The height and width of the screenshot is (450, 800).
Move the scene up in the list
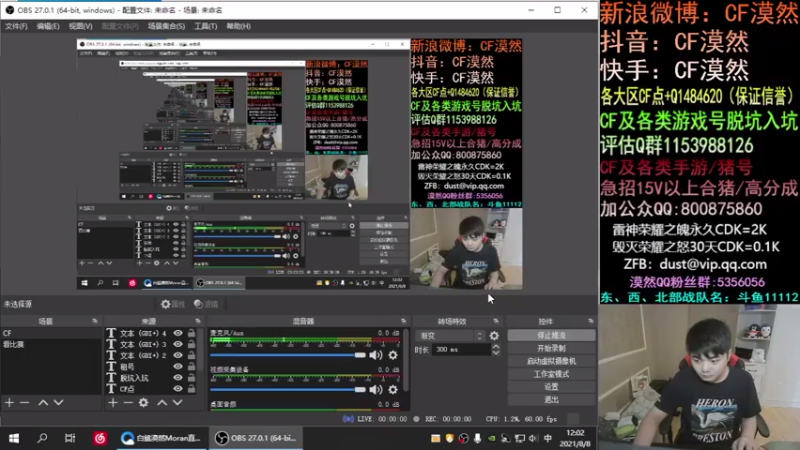43,403
